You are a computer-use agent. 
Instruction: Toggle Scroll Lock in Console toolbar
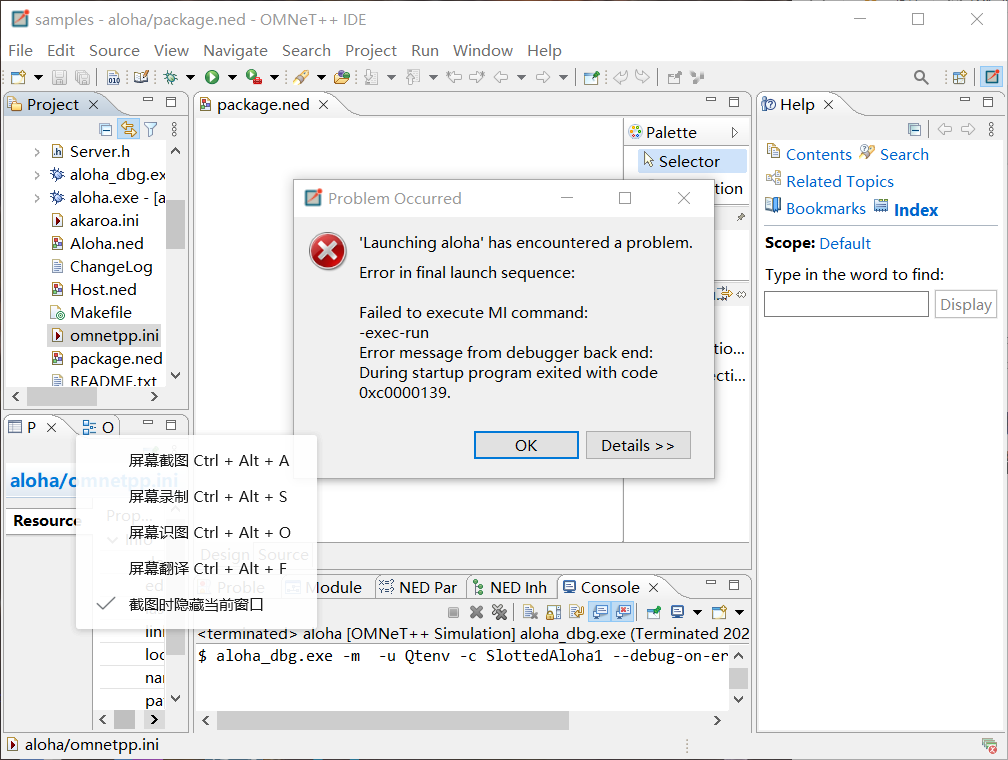(553, 612)
